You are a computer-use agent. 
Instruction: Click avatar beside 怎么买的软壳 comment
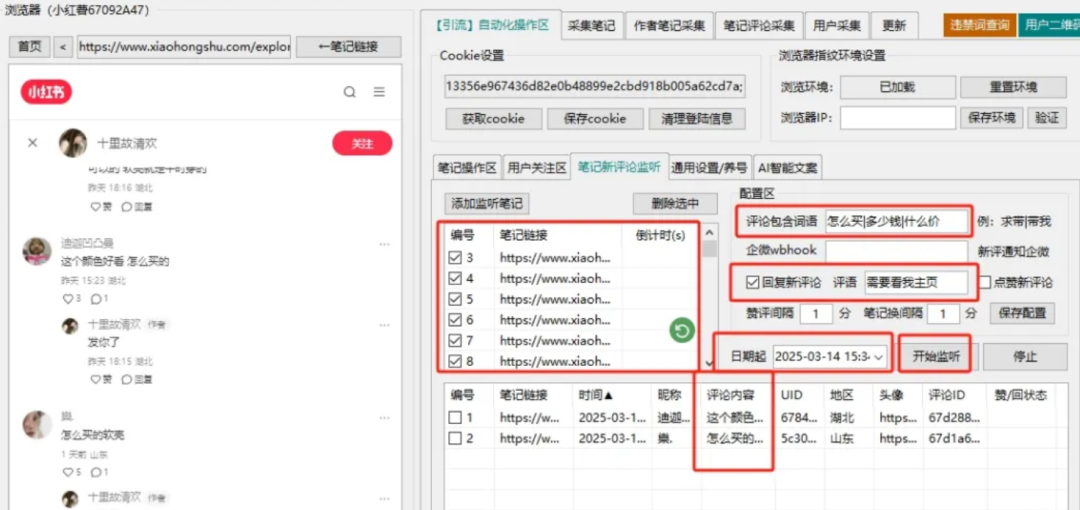37,425
